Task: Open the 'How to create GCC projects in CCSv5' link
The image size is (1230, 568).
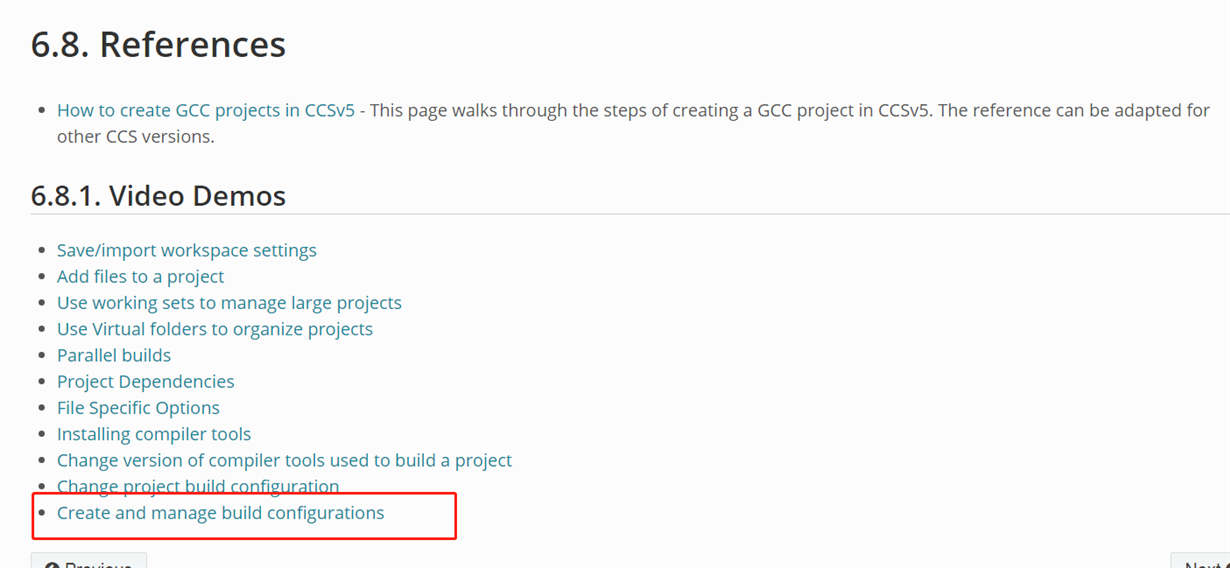Action: tap(205, 110)
